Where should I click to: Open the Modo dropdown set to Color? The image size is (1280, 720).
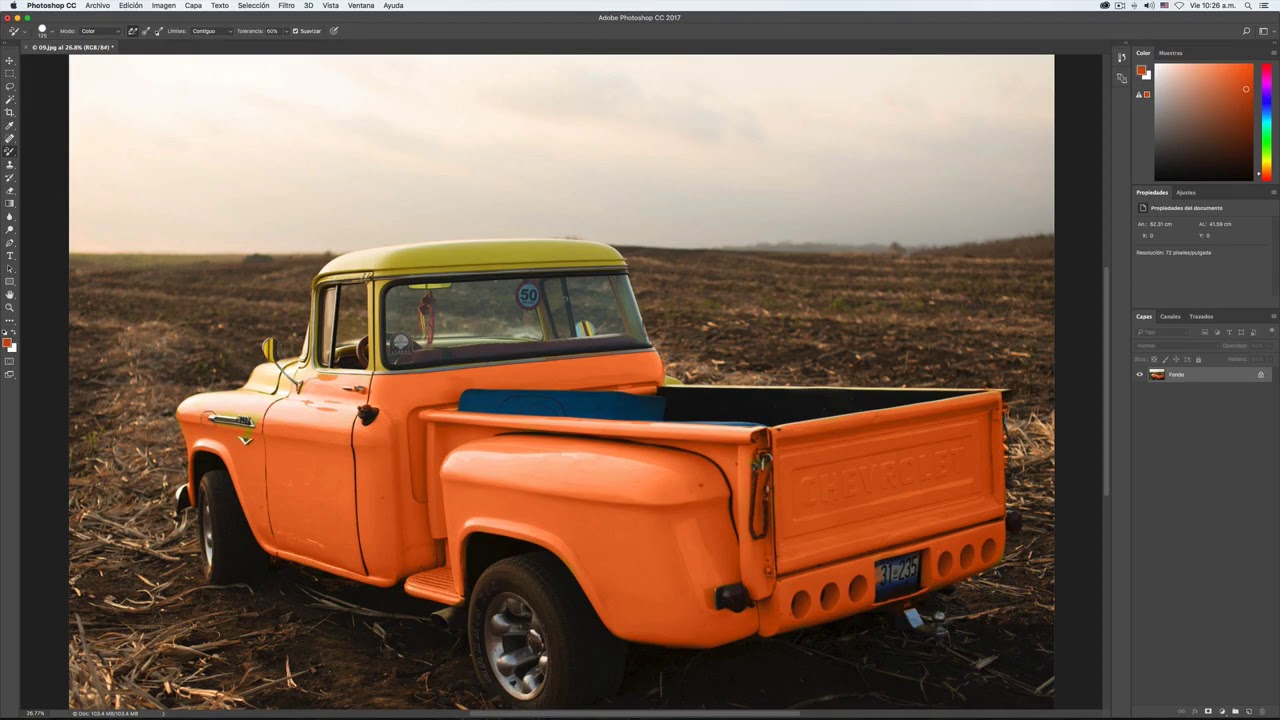pyautogui.click(x=100, y=31)
